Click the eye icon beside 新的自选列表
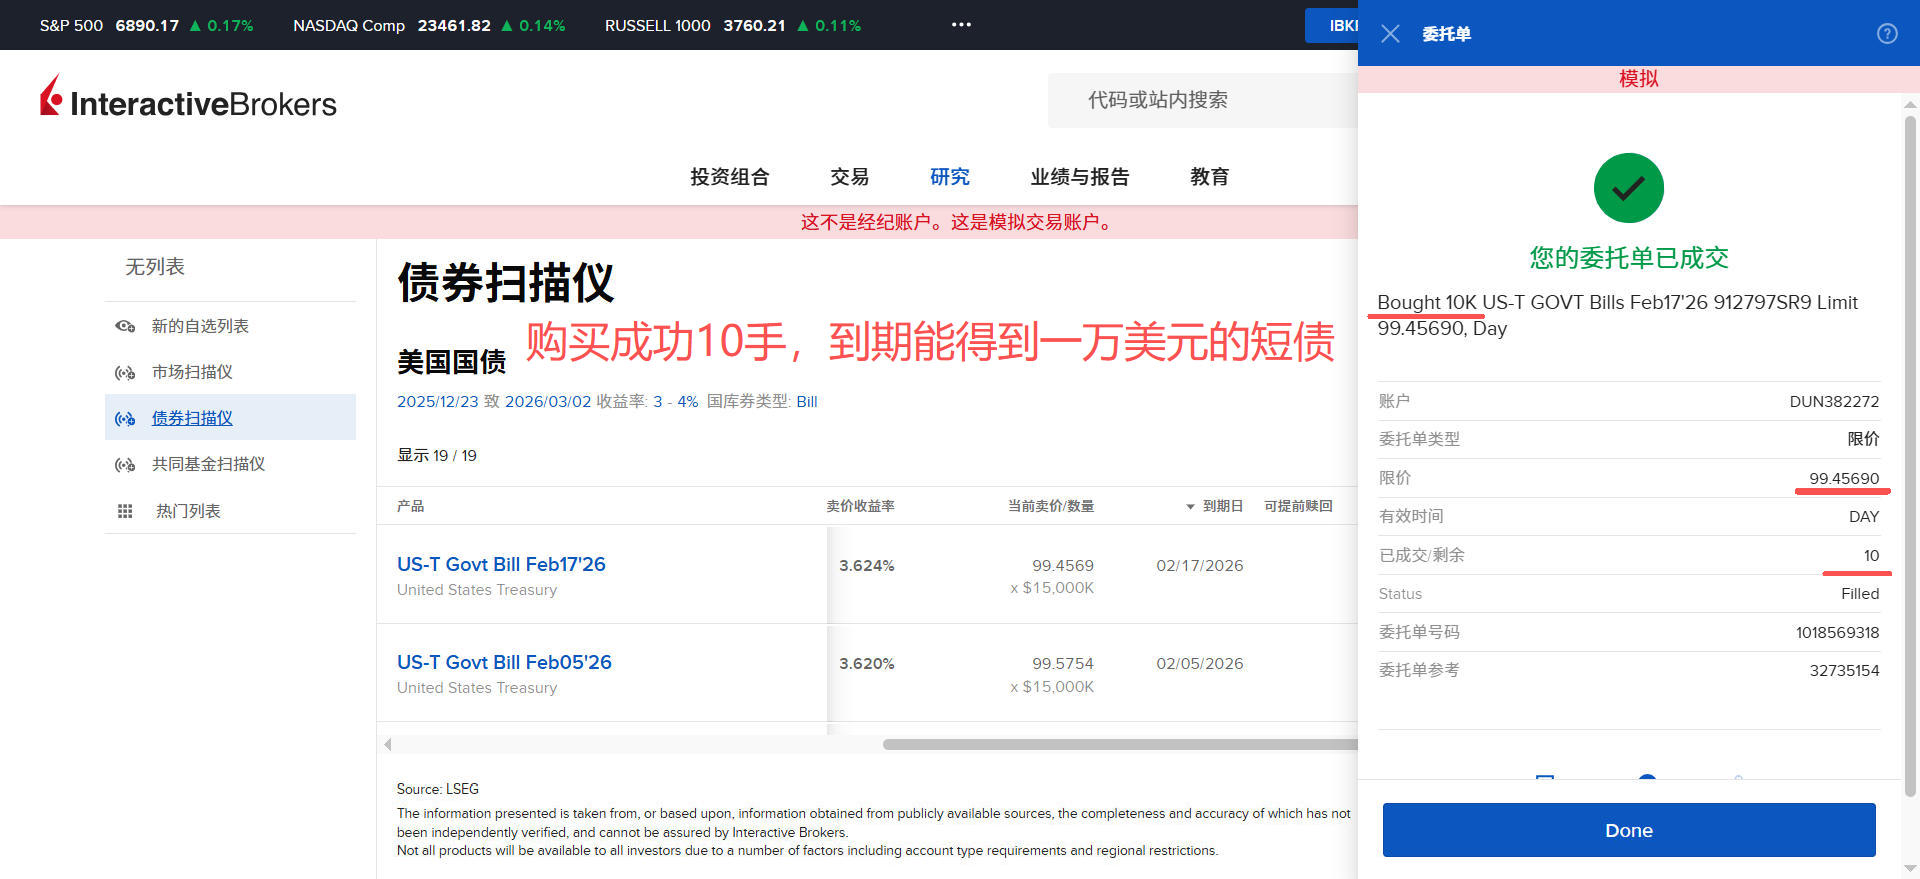 point(125,326)
